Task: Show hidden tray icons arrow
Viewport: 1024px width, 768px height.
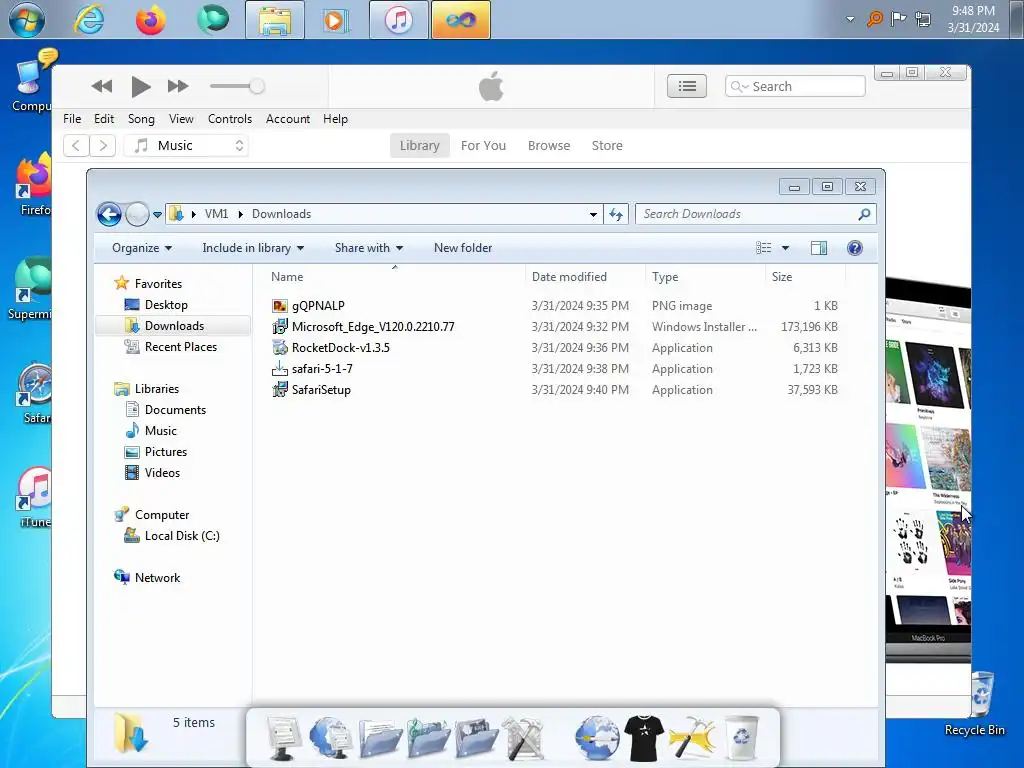Action: click(x=850, y=19)
